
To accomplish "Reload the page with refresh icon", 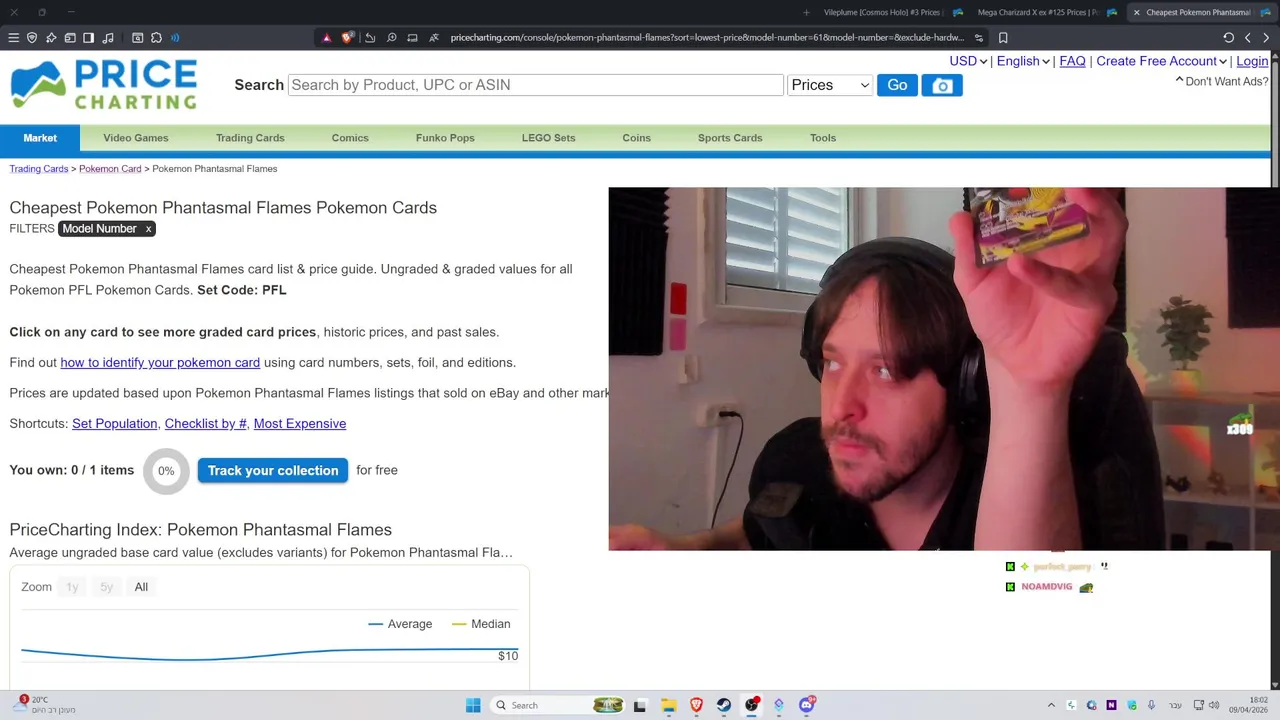I will [1228, 38].
